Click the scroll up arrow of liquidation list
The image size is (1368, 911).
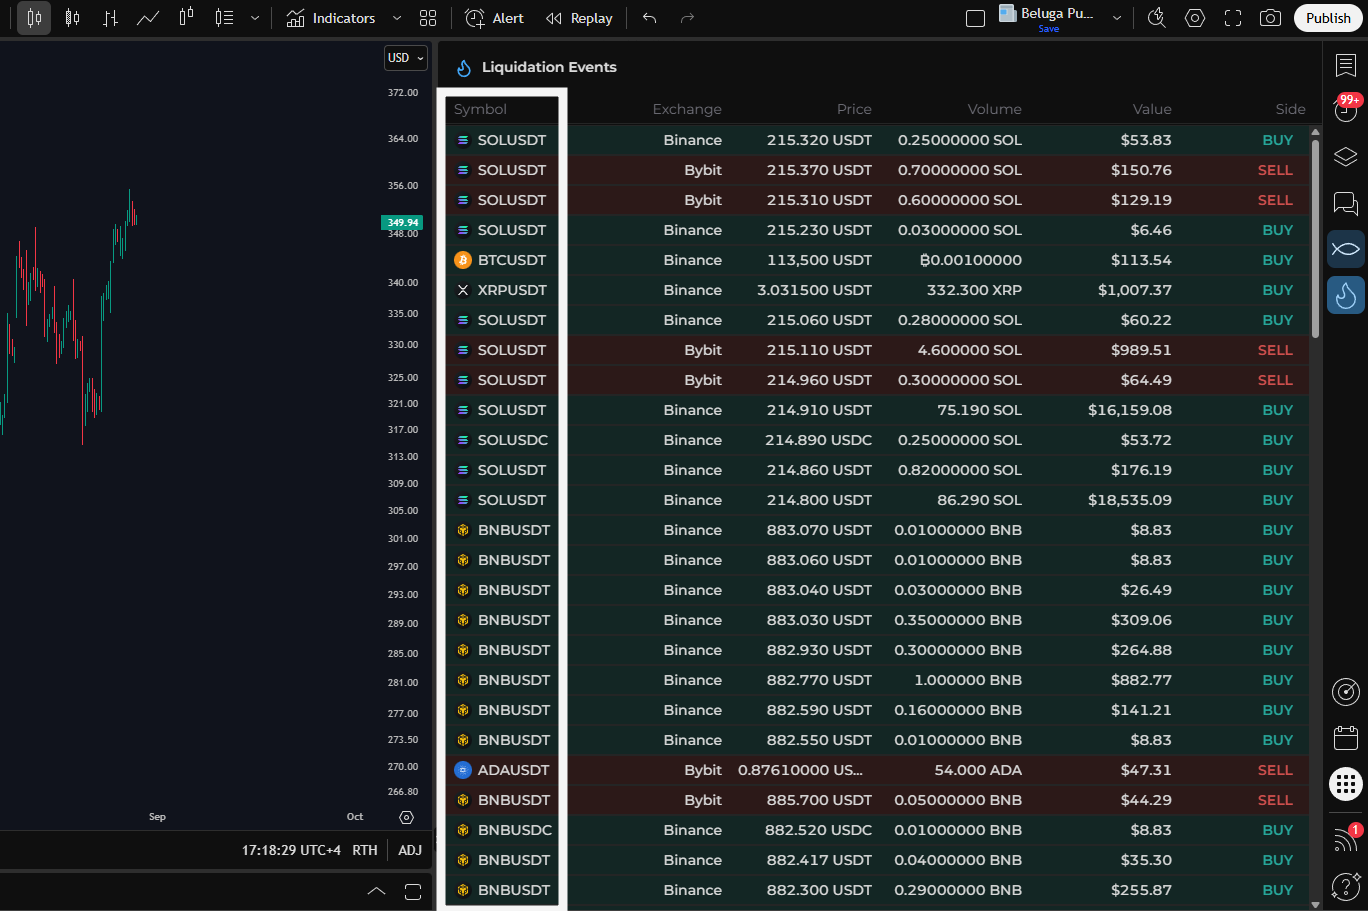tap(1315, 132)
